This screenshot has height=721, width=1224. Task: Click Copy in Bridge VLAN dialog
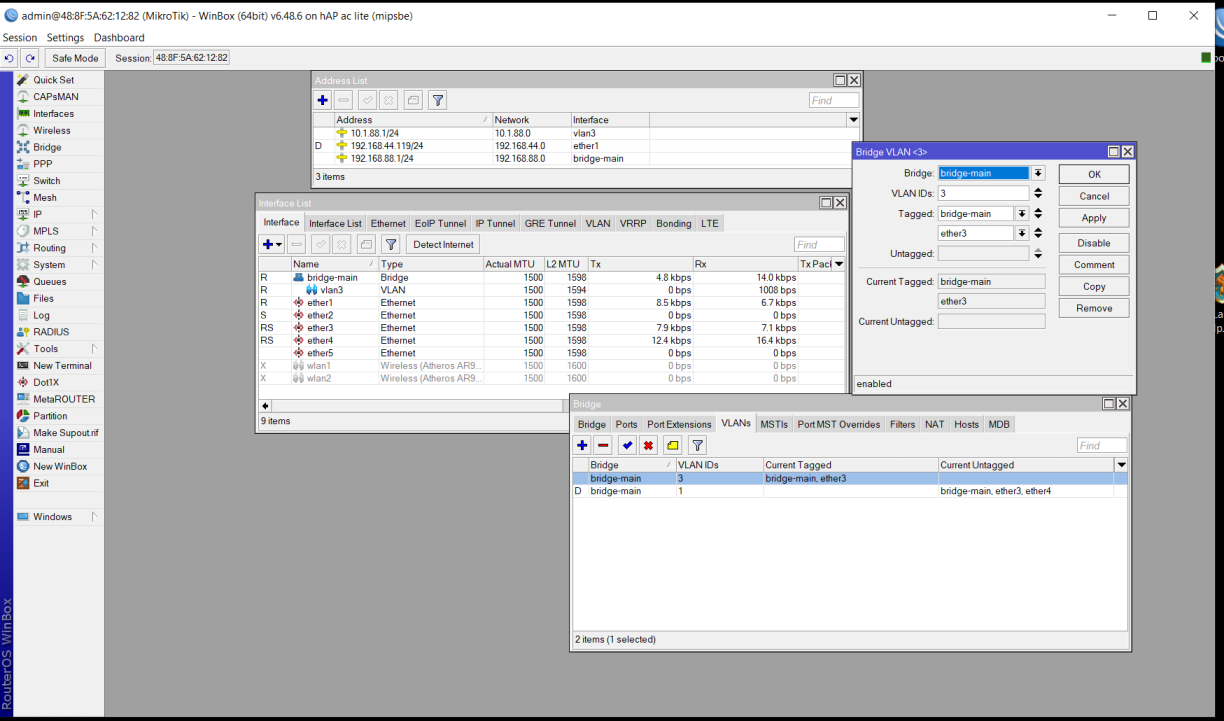pyautogui.click(x=1094, y=286)
